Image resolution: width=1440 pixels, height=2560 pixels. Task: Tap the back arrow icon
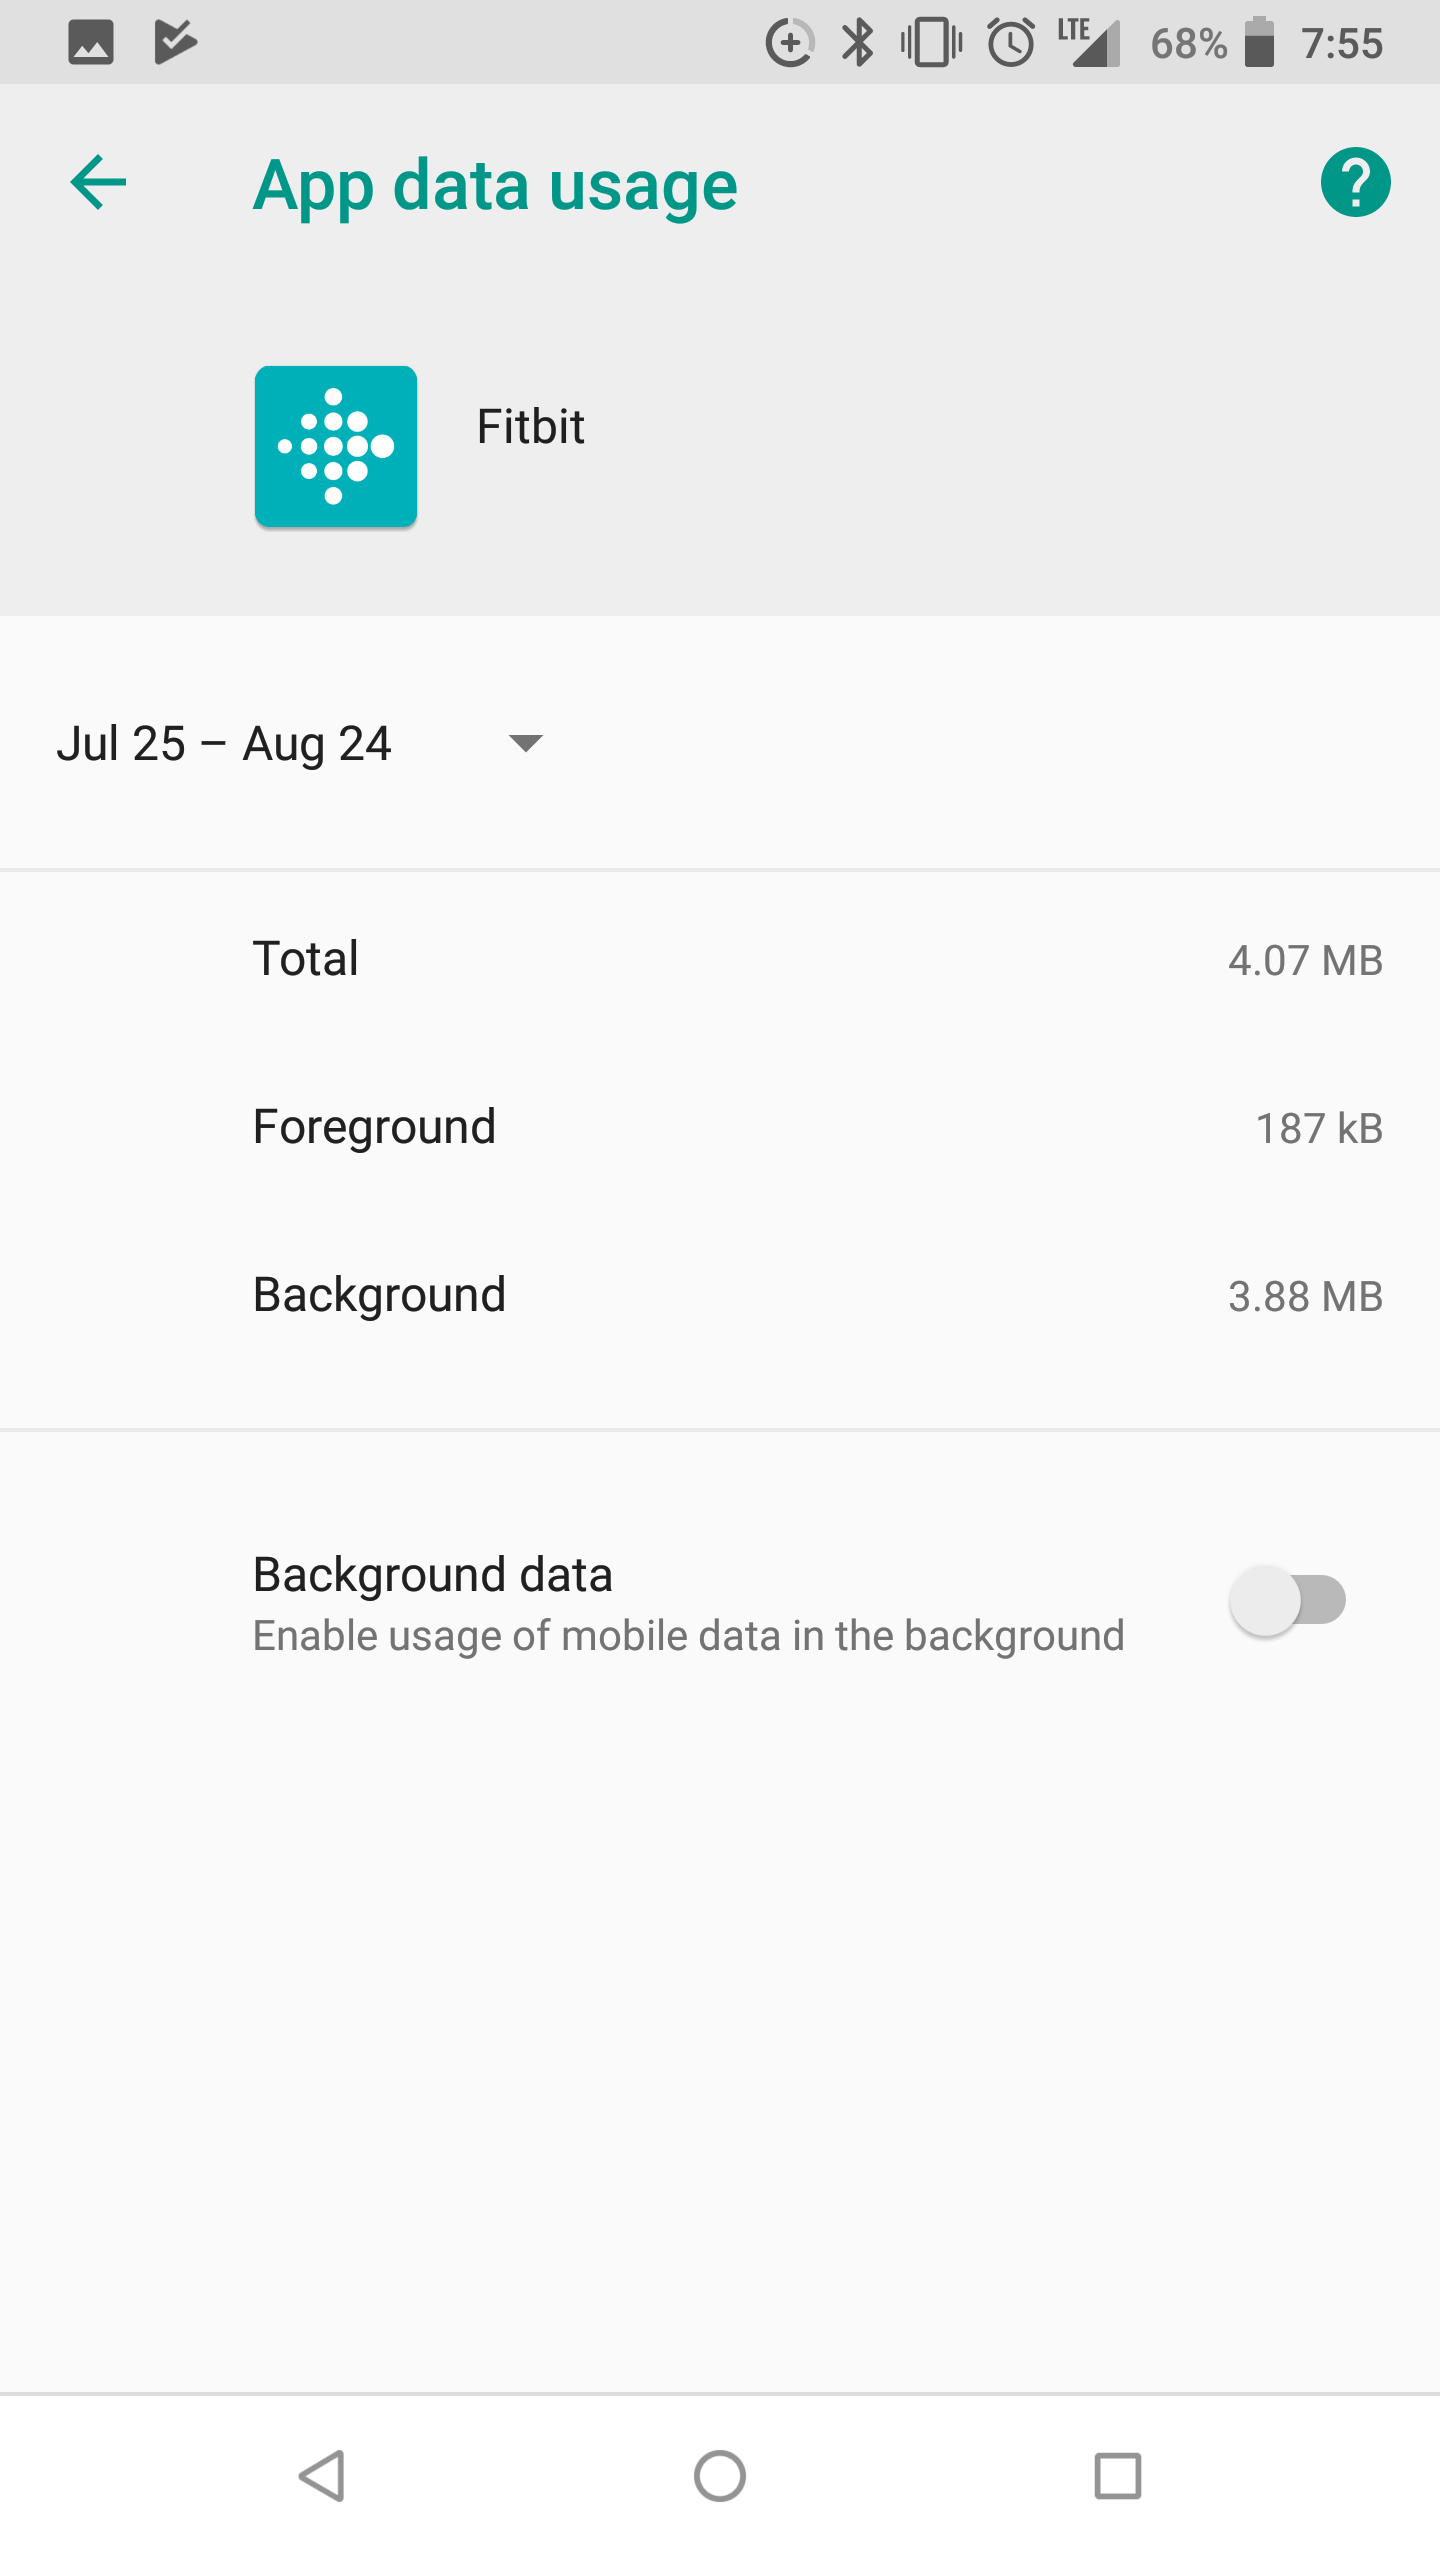(98, 183)
